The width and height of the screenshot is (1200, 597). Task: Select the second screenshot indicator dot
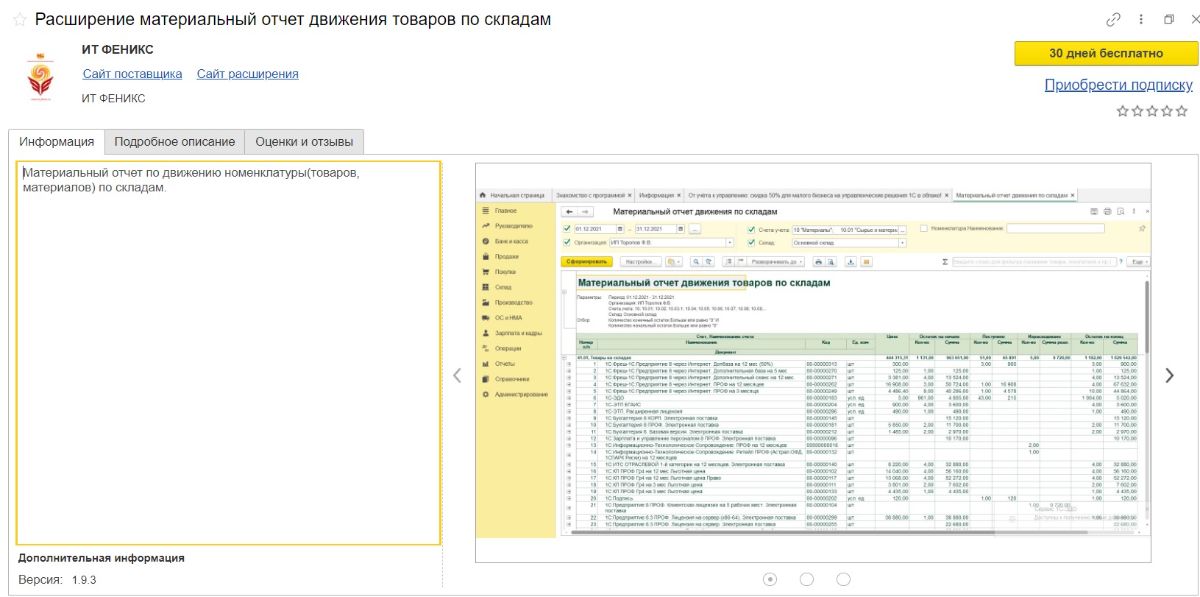[807, 579]
